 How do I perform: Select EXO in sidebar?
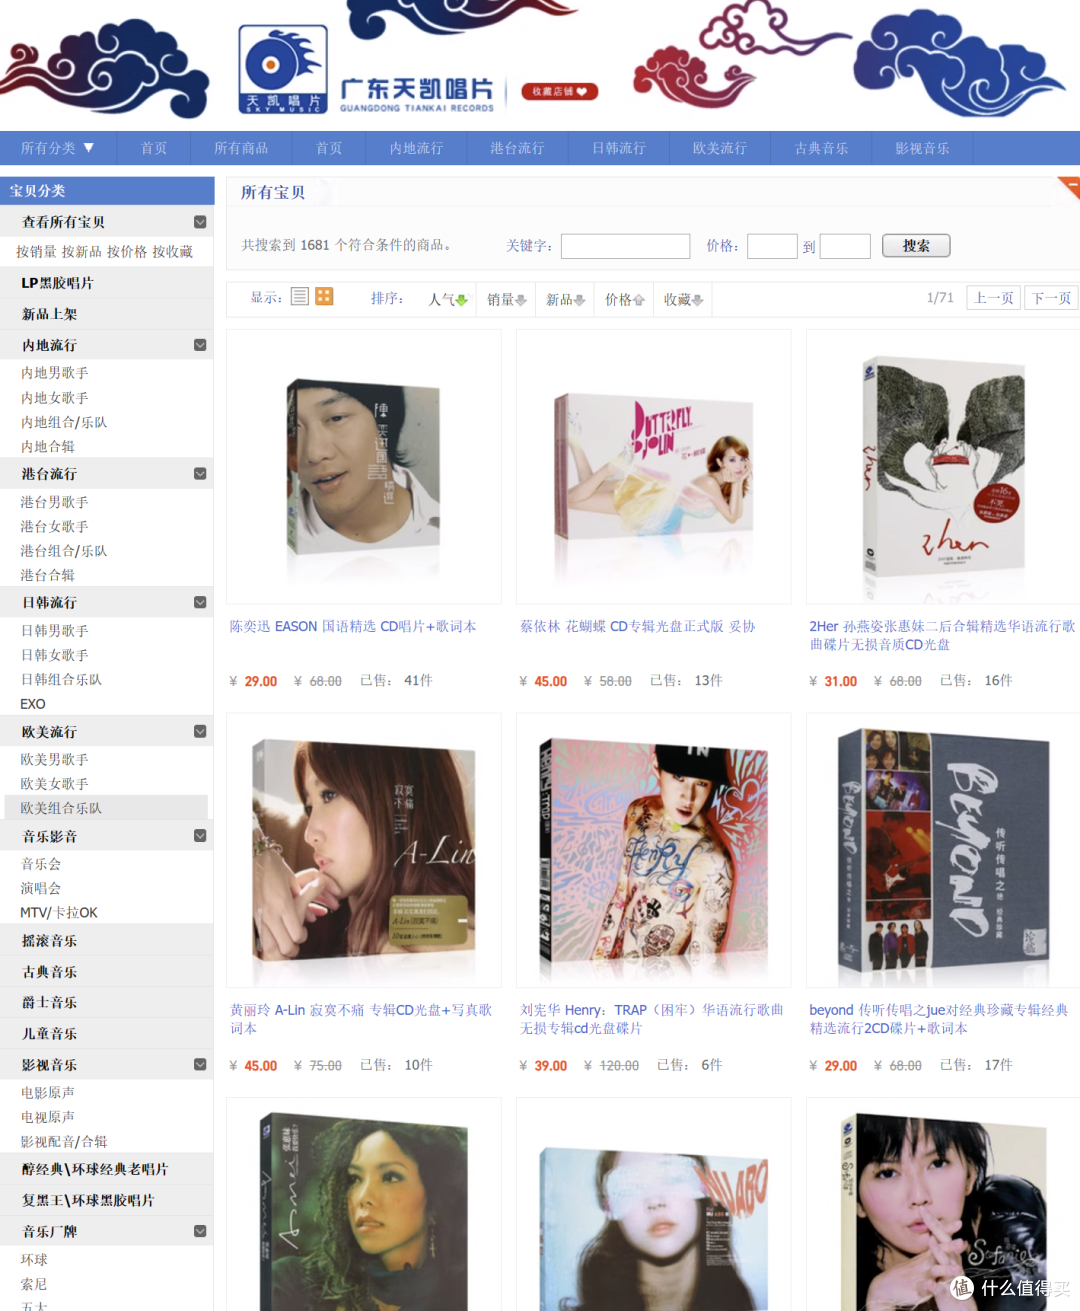(33, 704)
